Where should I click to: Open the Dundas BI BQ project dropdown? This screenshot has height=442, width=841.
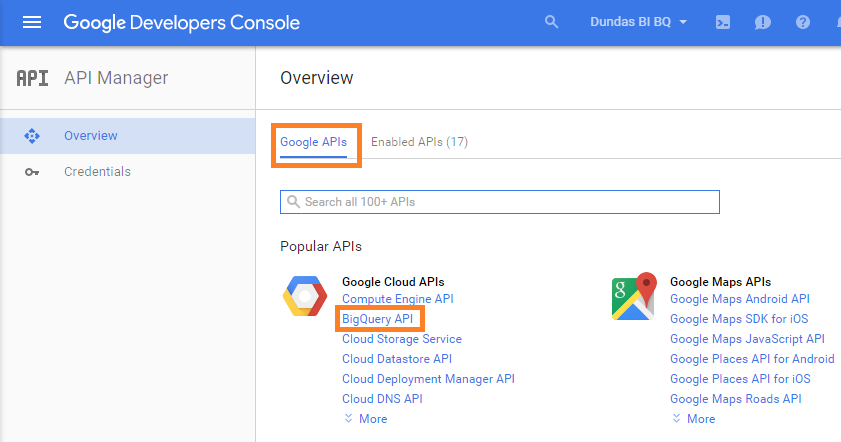pyautogui.click(x=638, y=22)
